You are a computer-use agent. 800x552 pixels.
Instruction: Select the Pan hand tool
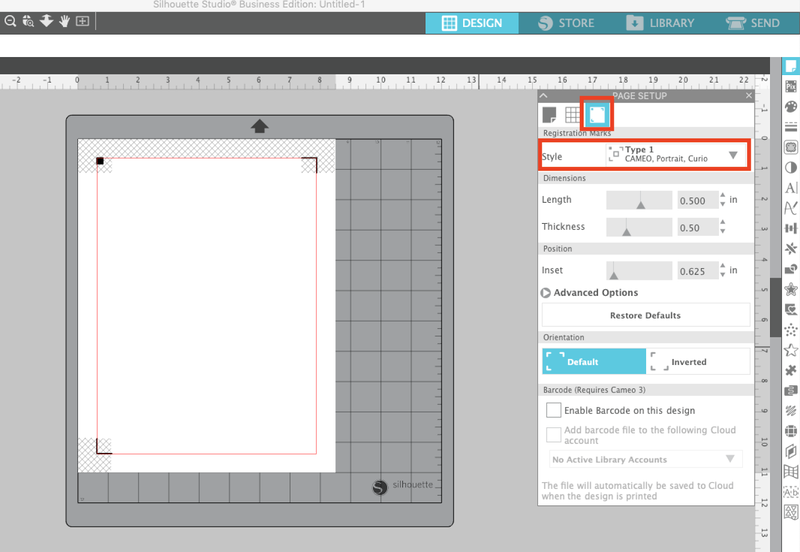[x=64, y=21]
